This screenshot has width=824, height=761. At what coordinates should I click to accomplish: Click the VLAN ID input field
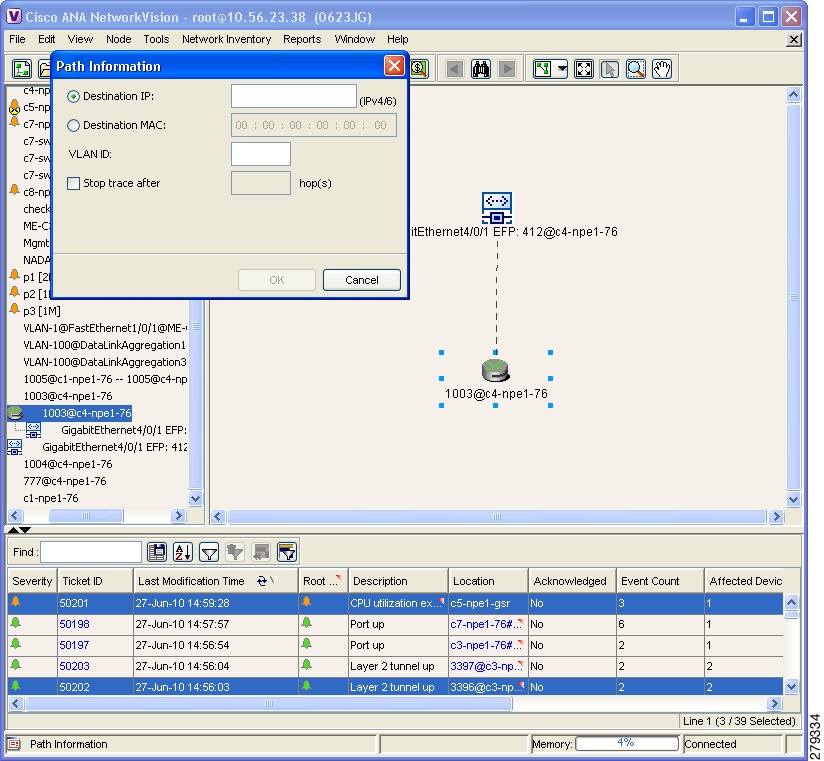[261, 154]
